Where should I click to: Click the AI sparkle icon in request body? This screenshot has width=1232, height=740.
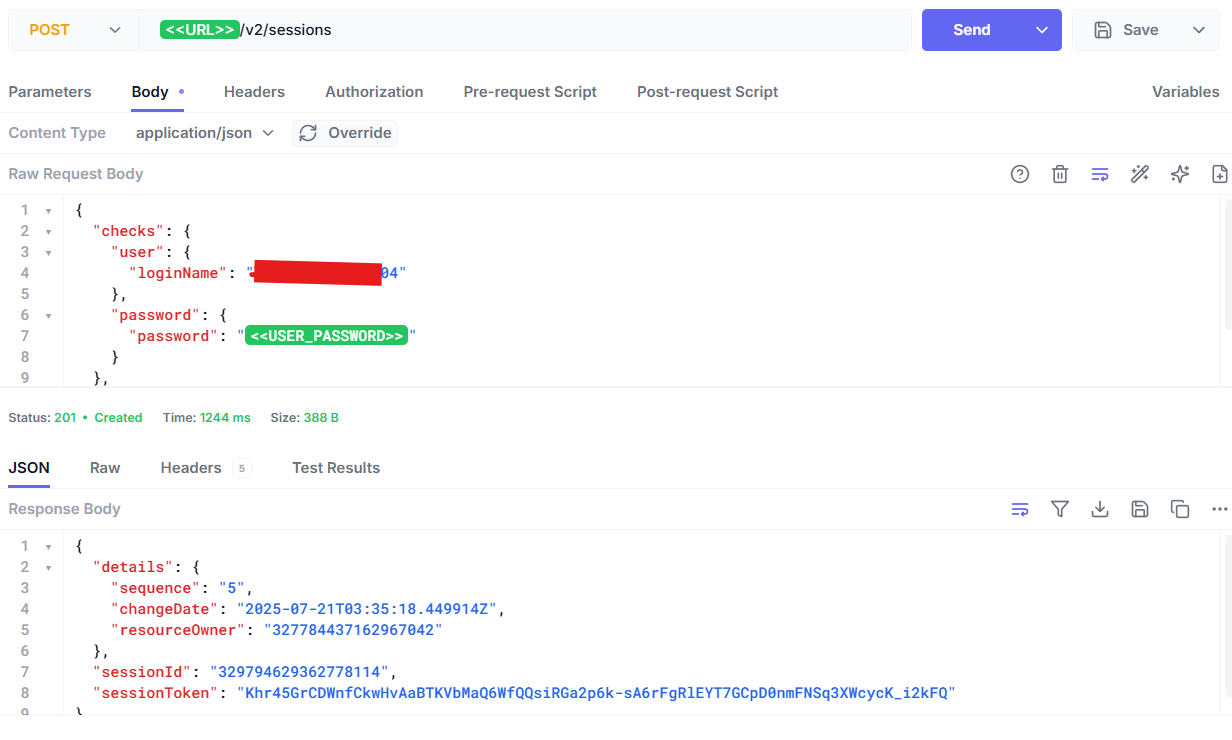point(1180,174)
